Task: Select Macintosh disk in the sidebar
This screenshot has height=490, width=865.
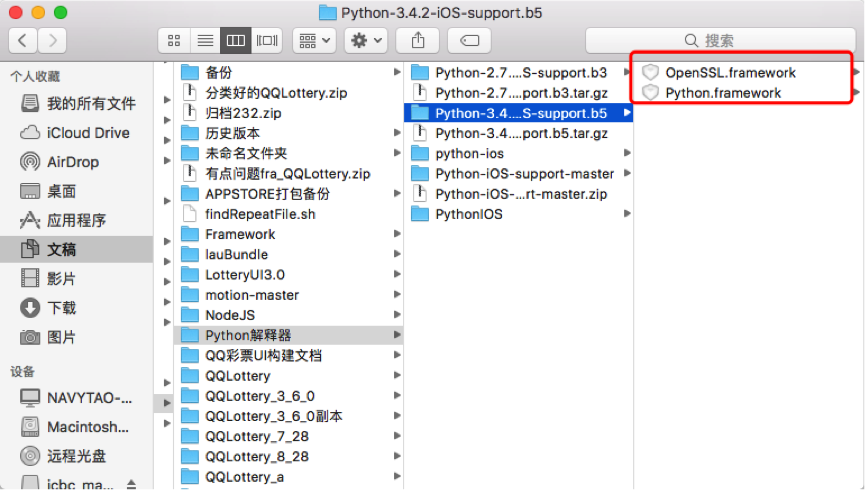Action: (77, 427)
